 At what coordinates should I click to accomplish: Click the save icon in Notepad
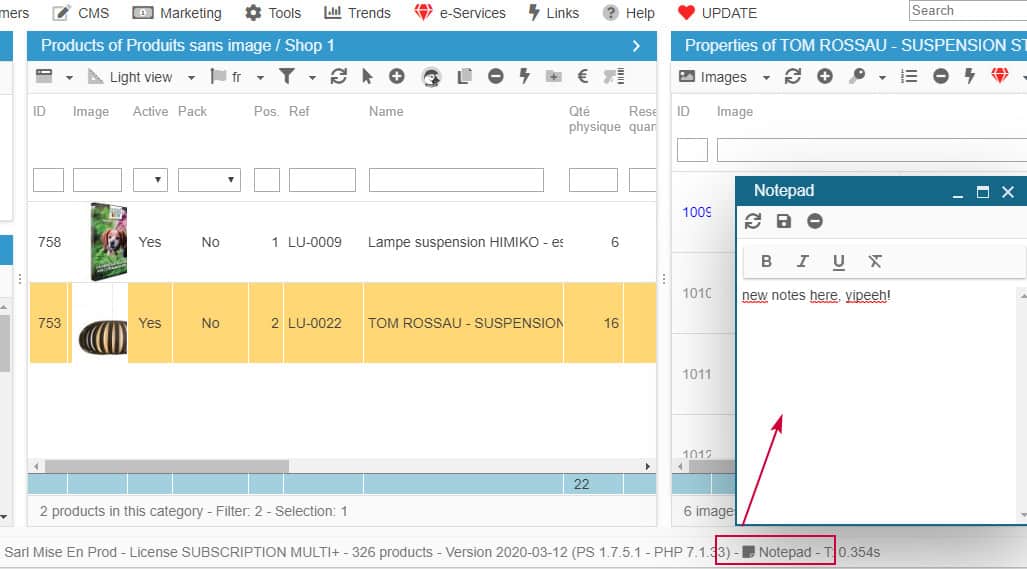coord(784,221)
